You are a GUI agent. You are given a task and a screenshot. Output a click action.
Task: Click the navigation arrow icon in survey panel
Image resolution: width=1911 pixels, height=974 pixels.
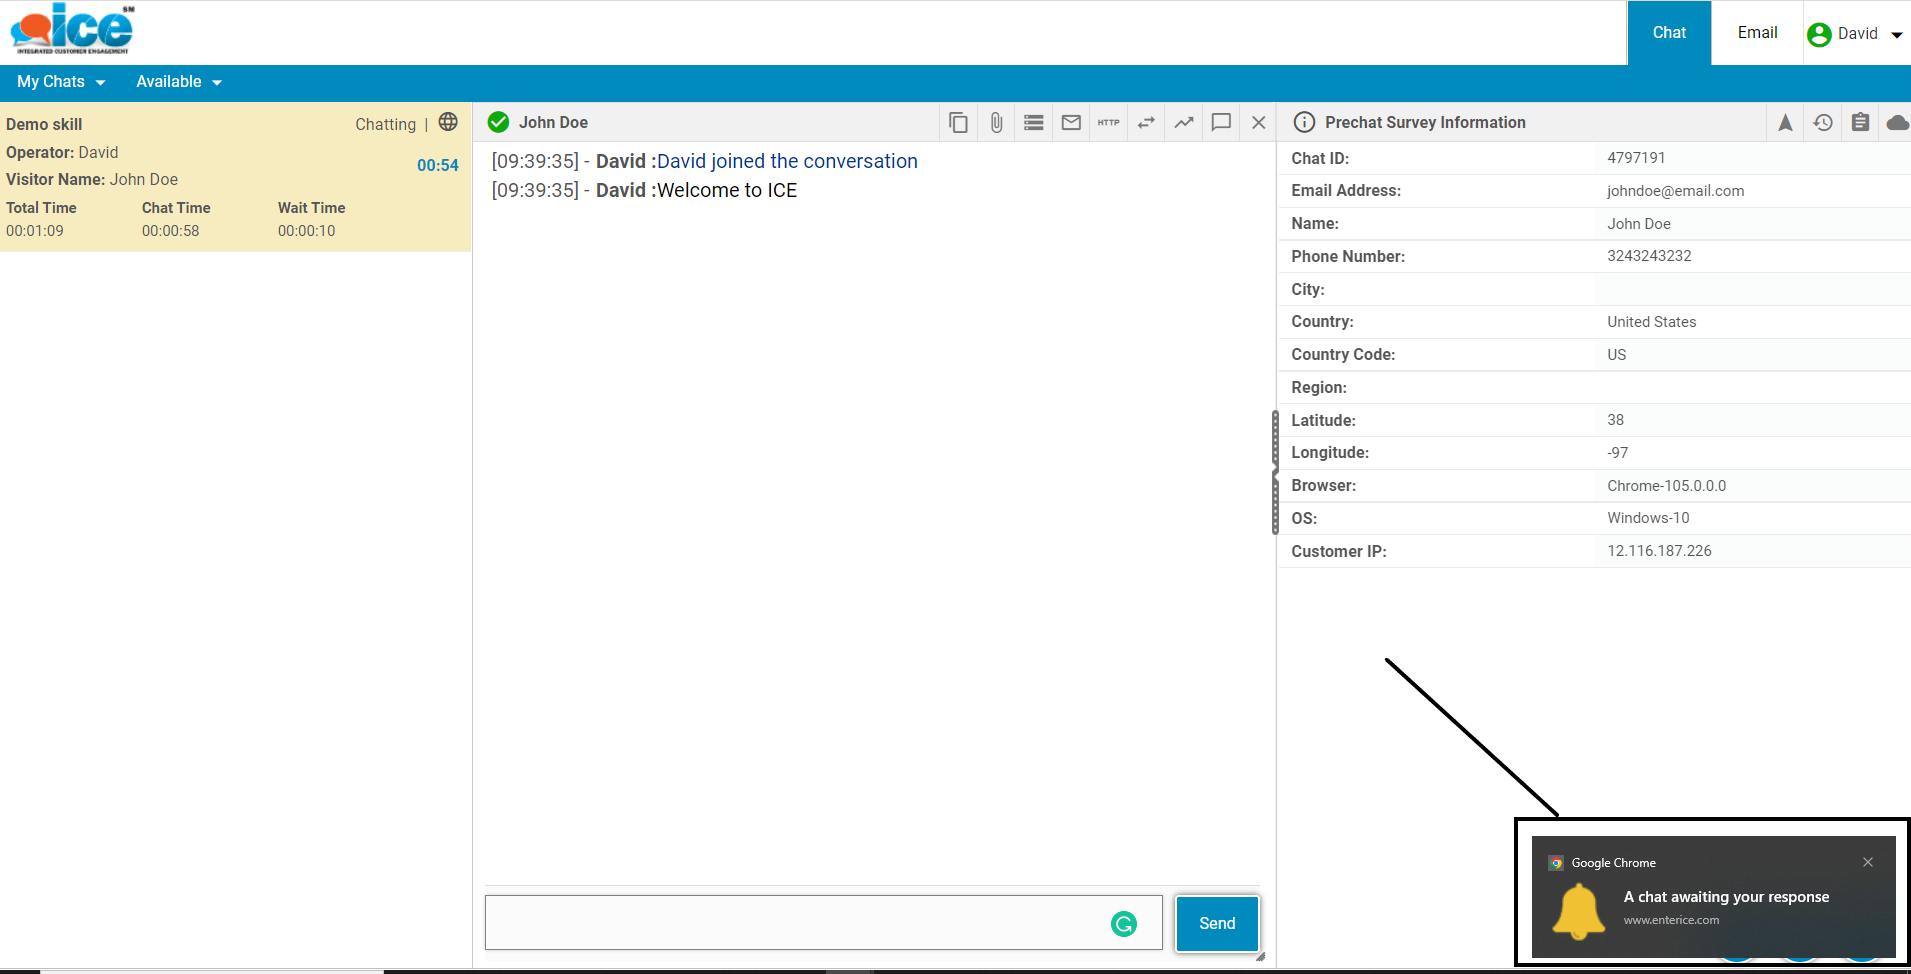[1785, 122]
